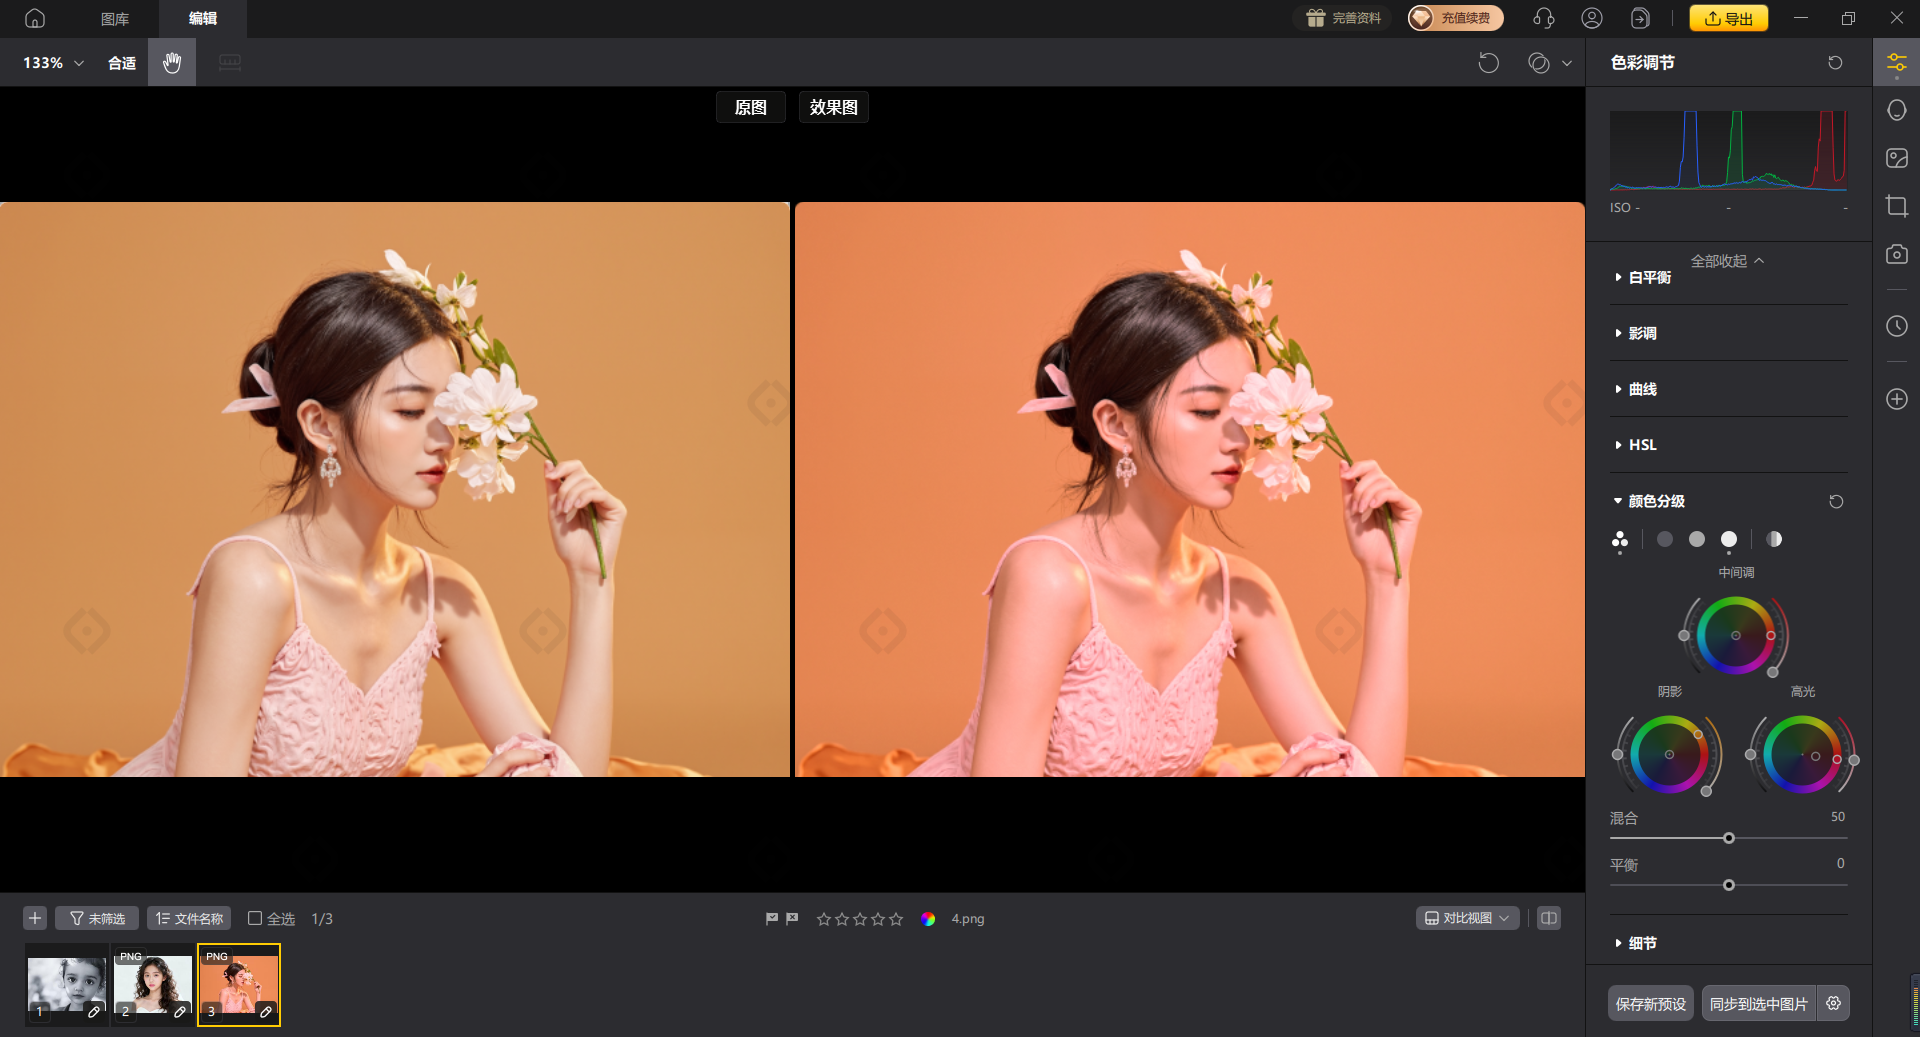1920x1037 pixels.
Task: Open the customer service headset icon
Action: click(x=1543, y=18)
